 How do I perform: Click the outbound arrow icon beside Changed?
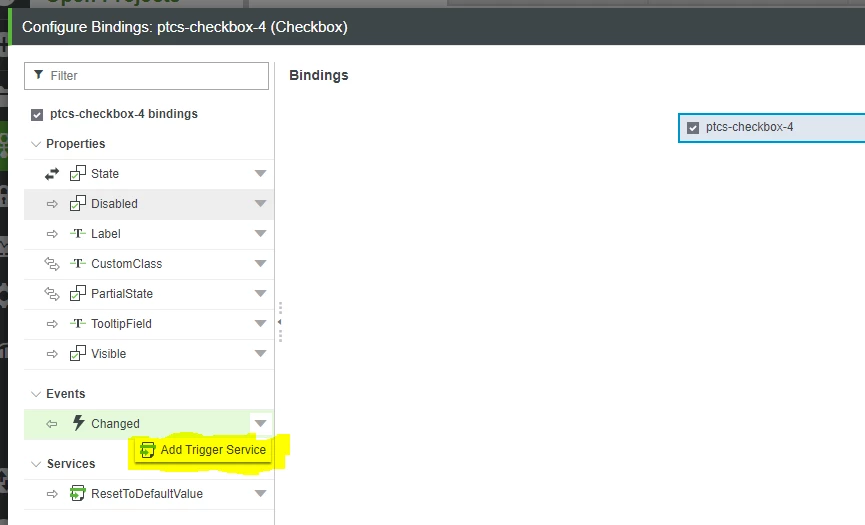point(52,424)
